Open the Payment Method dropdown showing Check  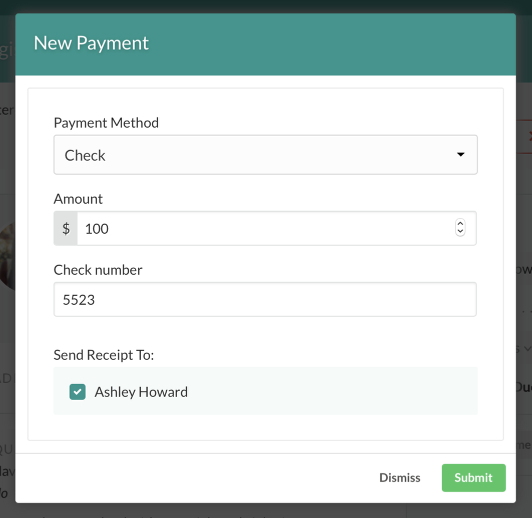coord(265,155)
